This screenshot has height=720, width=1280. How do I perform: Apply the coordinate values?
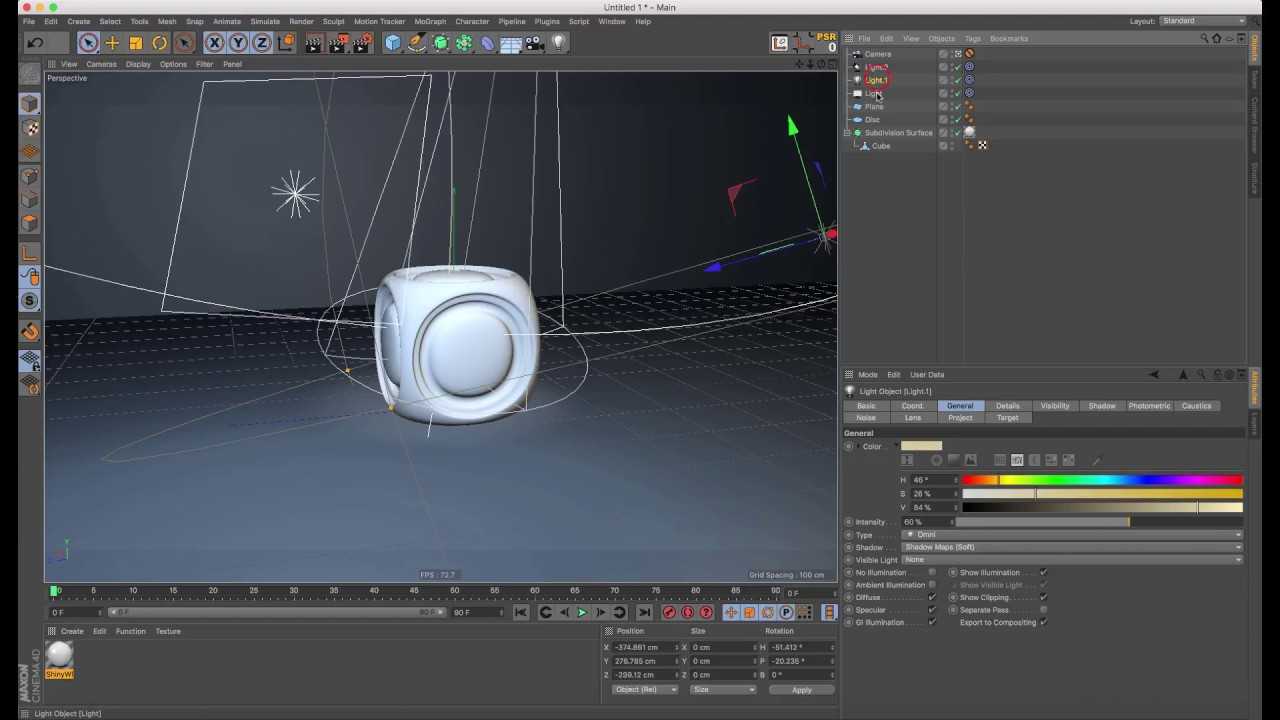(x=801, y=690)
